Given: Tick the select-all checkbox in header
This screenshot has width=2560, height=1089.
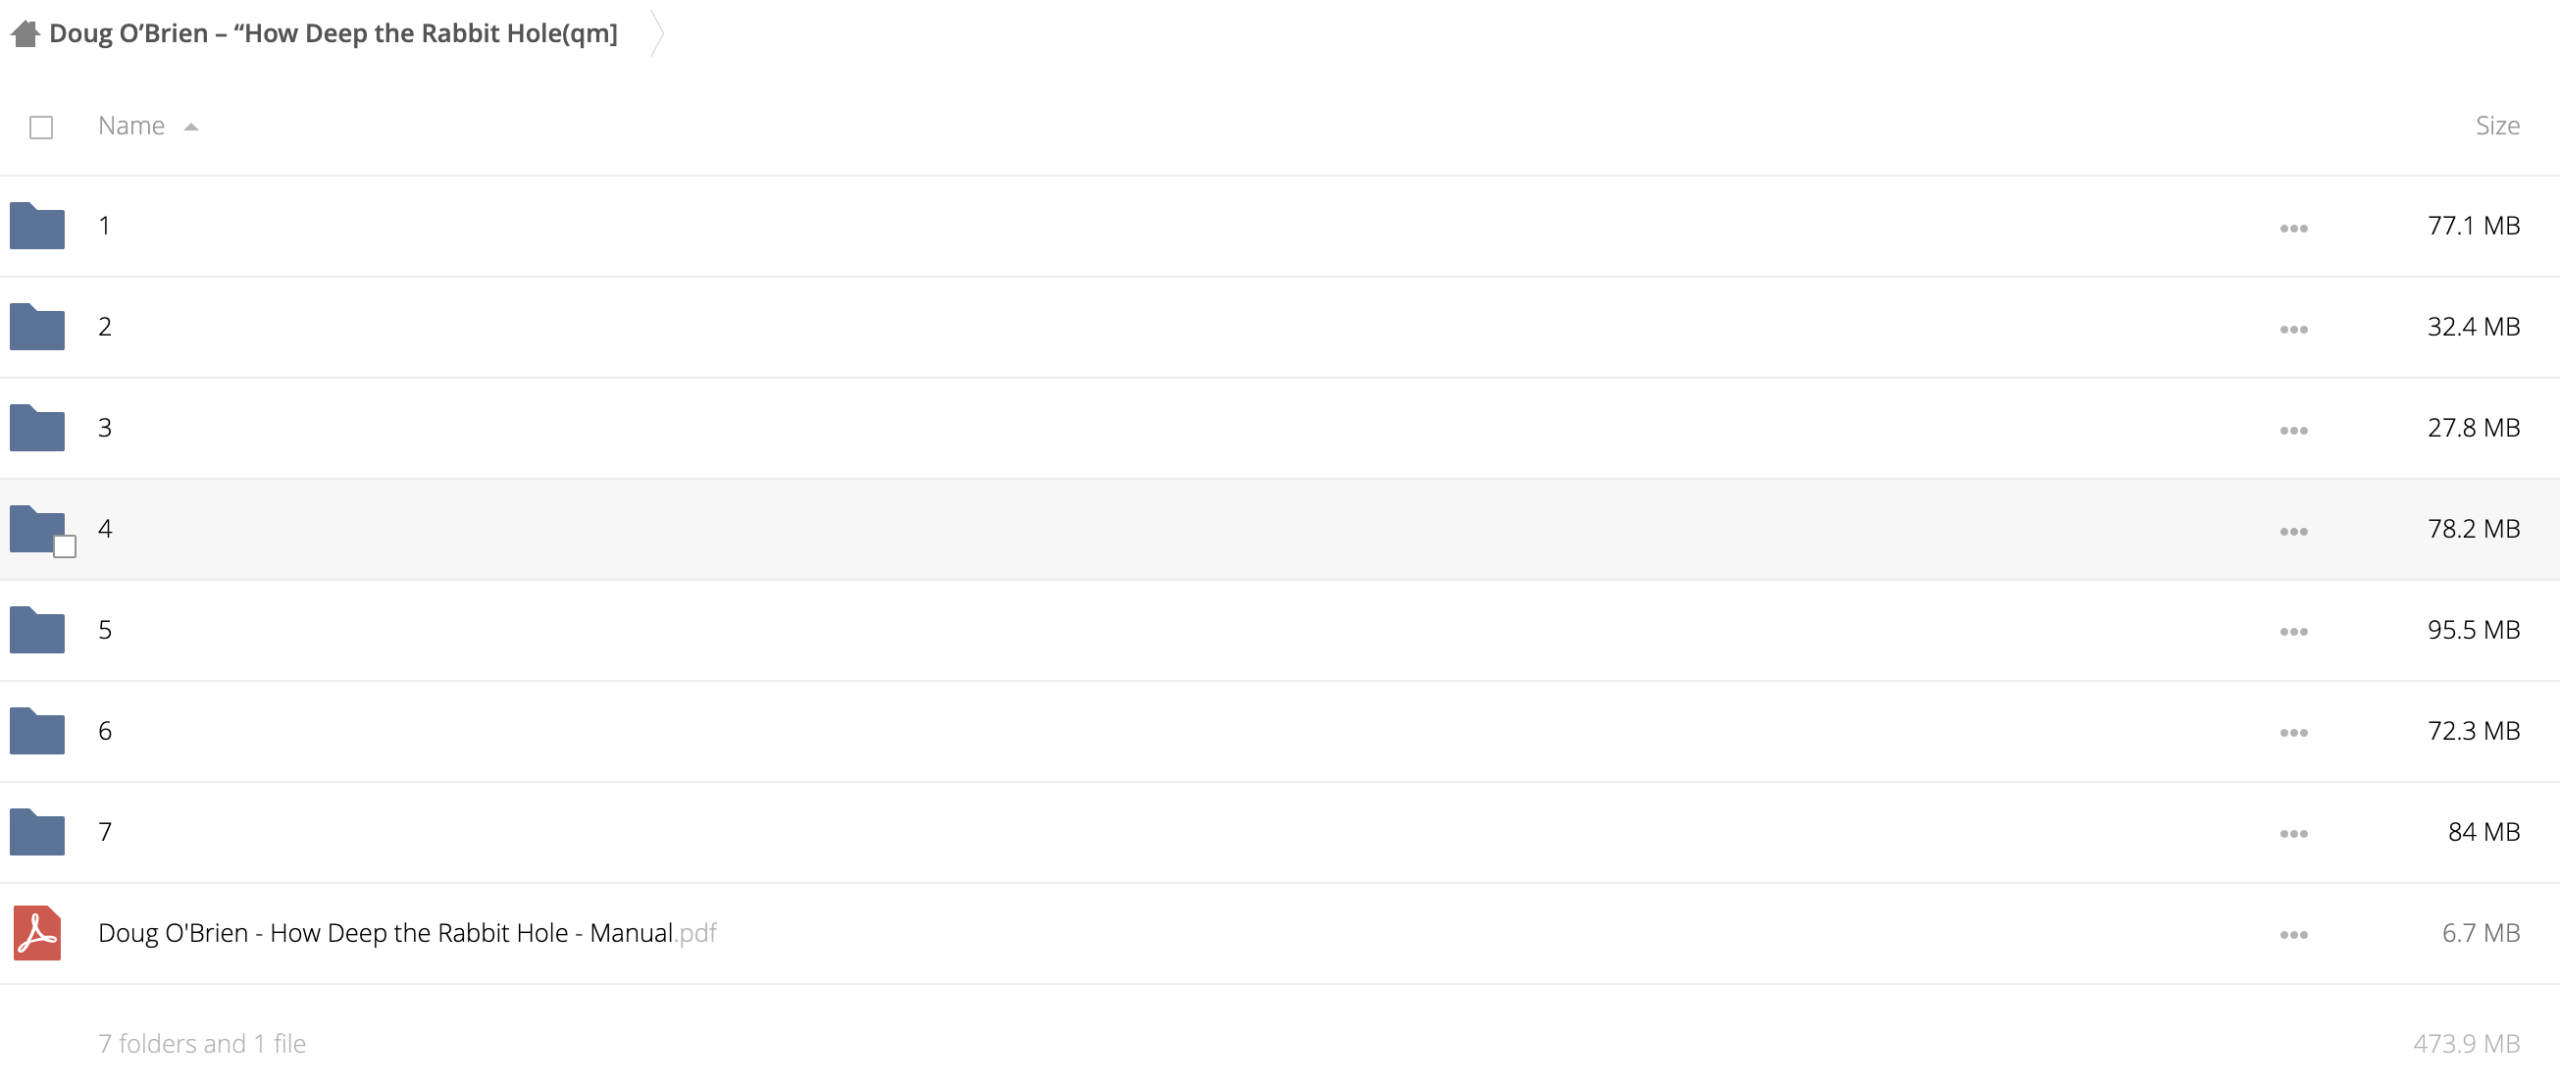Looking at the screenshot, I should point(41,127).
